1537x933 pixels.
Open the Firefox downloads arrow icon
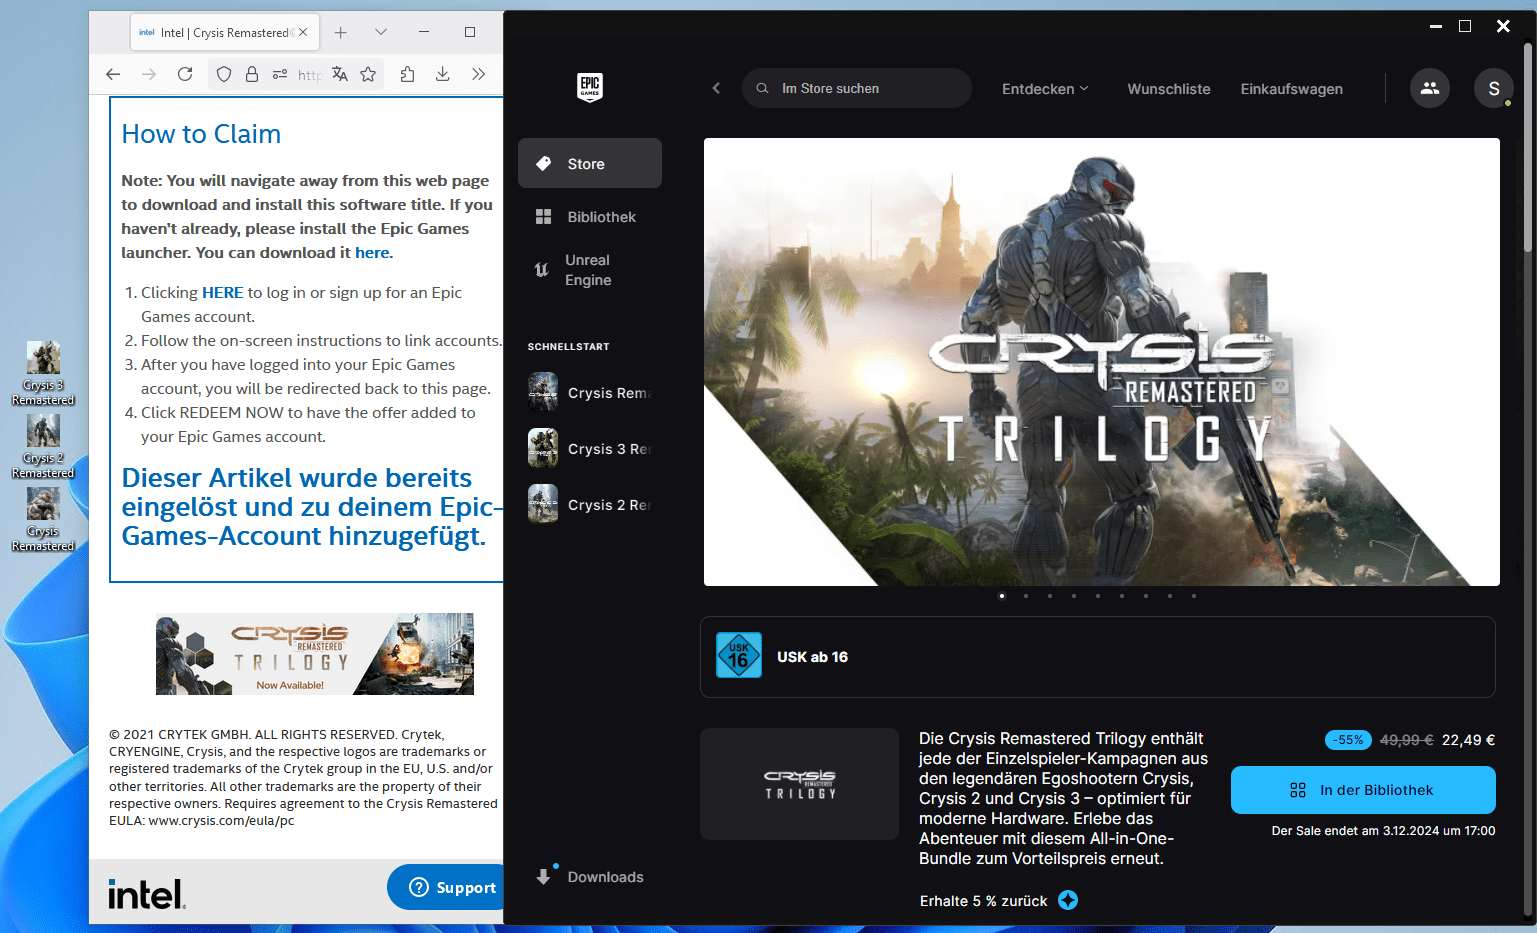point(442,74)
